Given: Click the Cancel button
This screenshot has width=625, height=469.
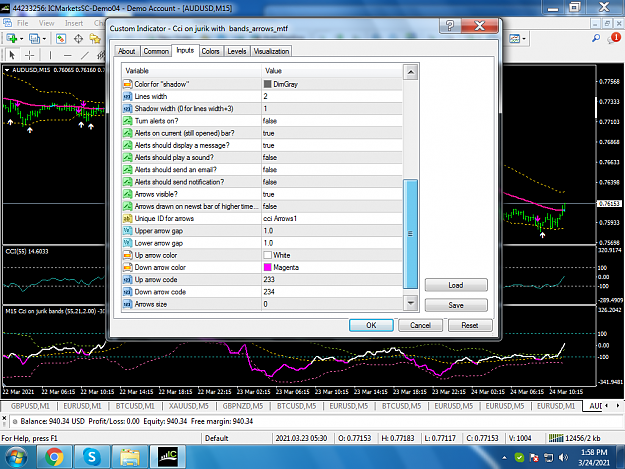Looking at the screenshot, I should pyautogui.click(x=420, y=325).
